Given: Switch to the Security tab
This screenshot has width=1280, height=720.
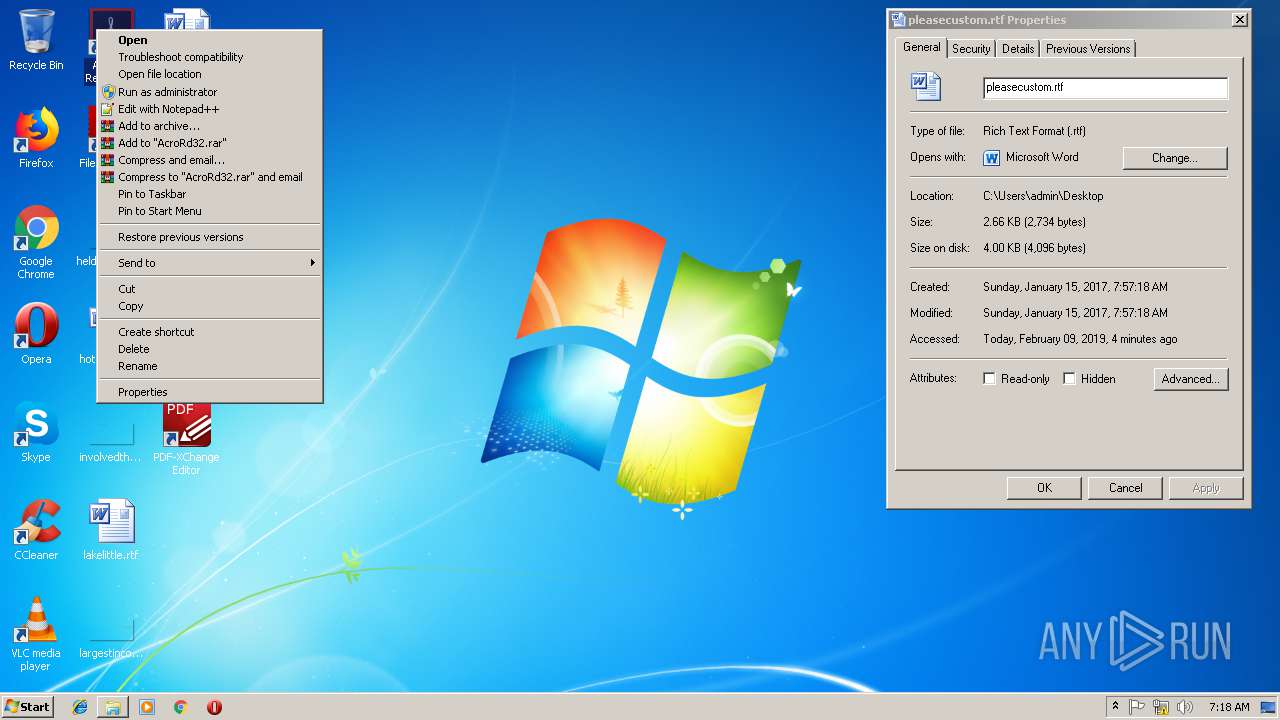Looking at the screenshot, I should (971, 48).
